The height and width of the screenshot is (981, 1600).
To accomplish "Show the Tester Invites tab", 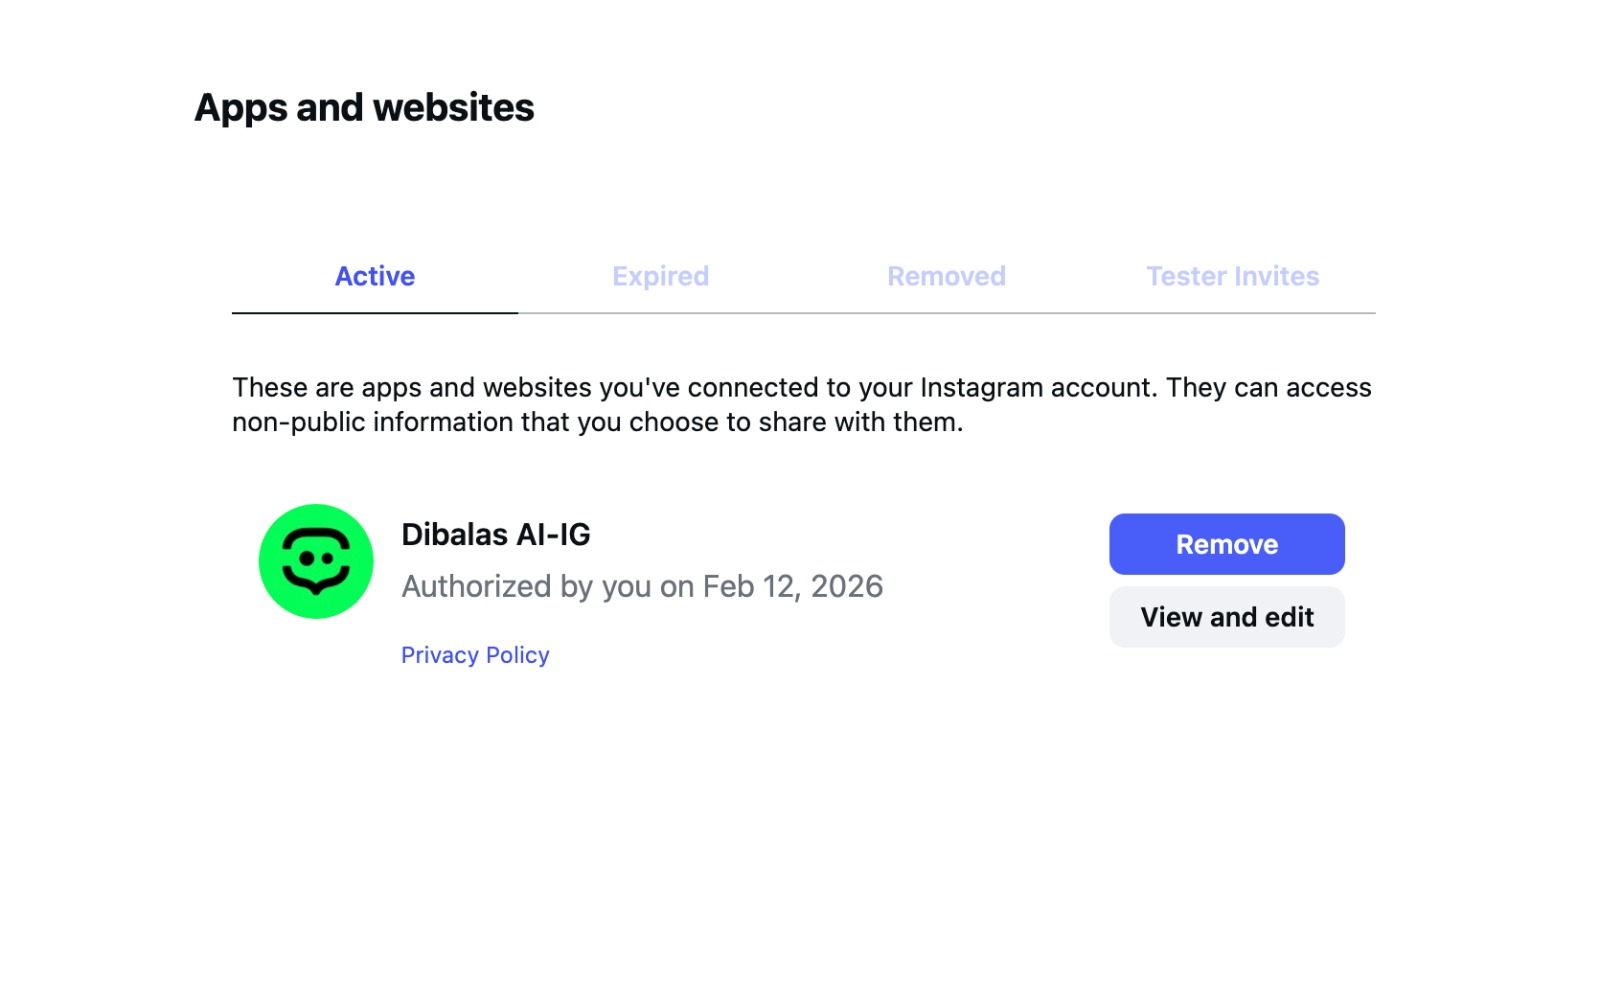I will 1232,276.
